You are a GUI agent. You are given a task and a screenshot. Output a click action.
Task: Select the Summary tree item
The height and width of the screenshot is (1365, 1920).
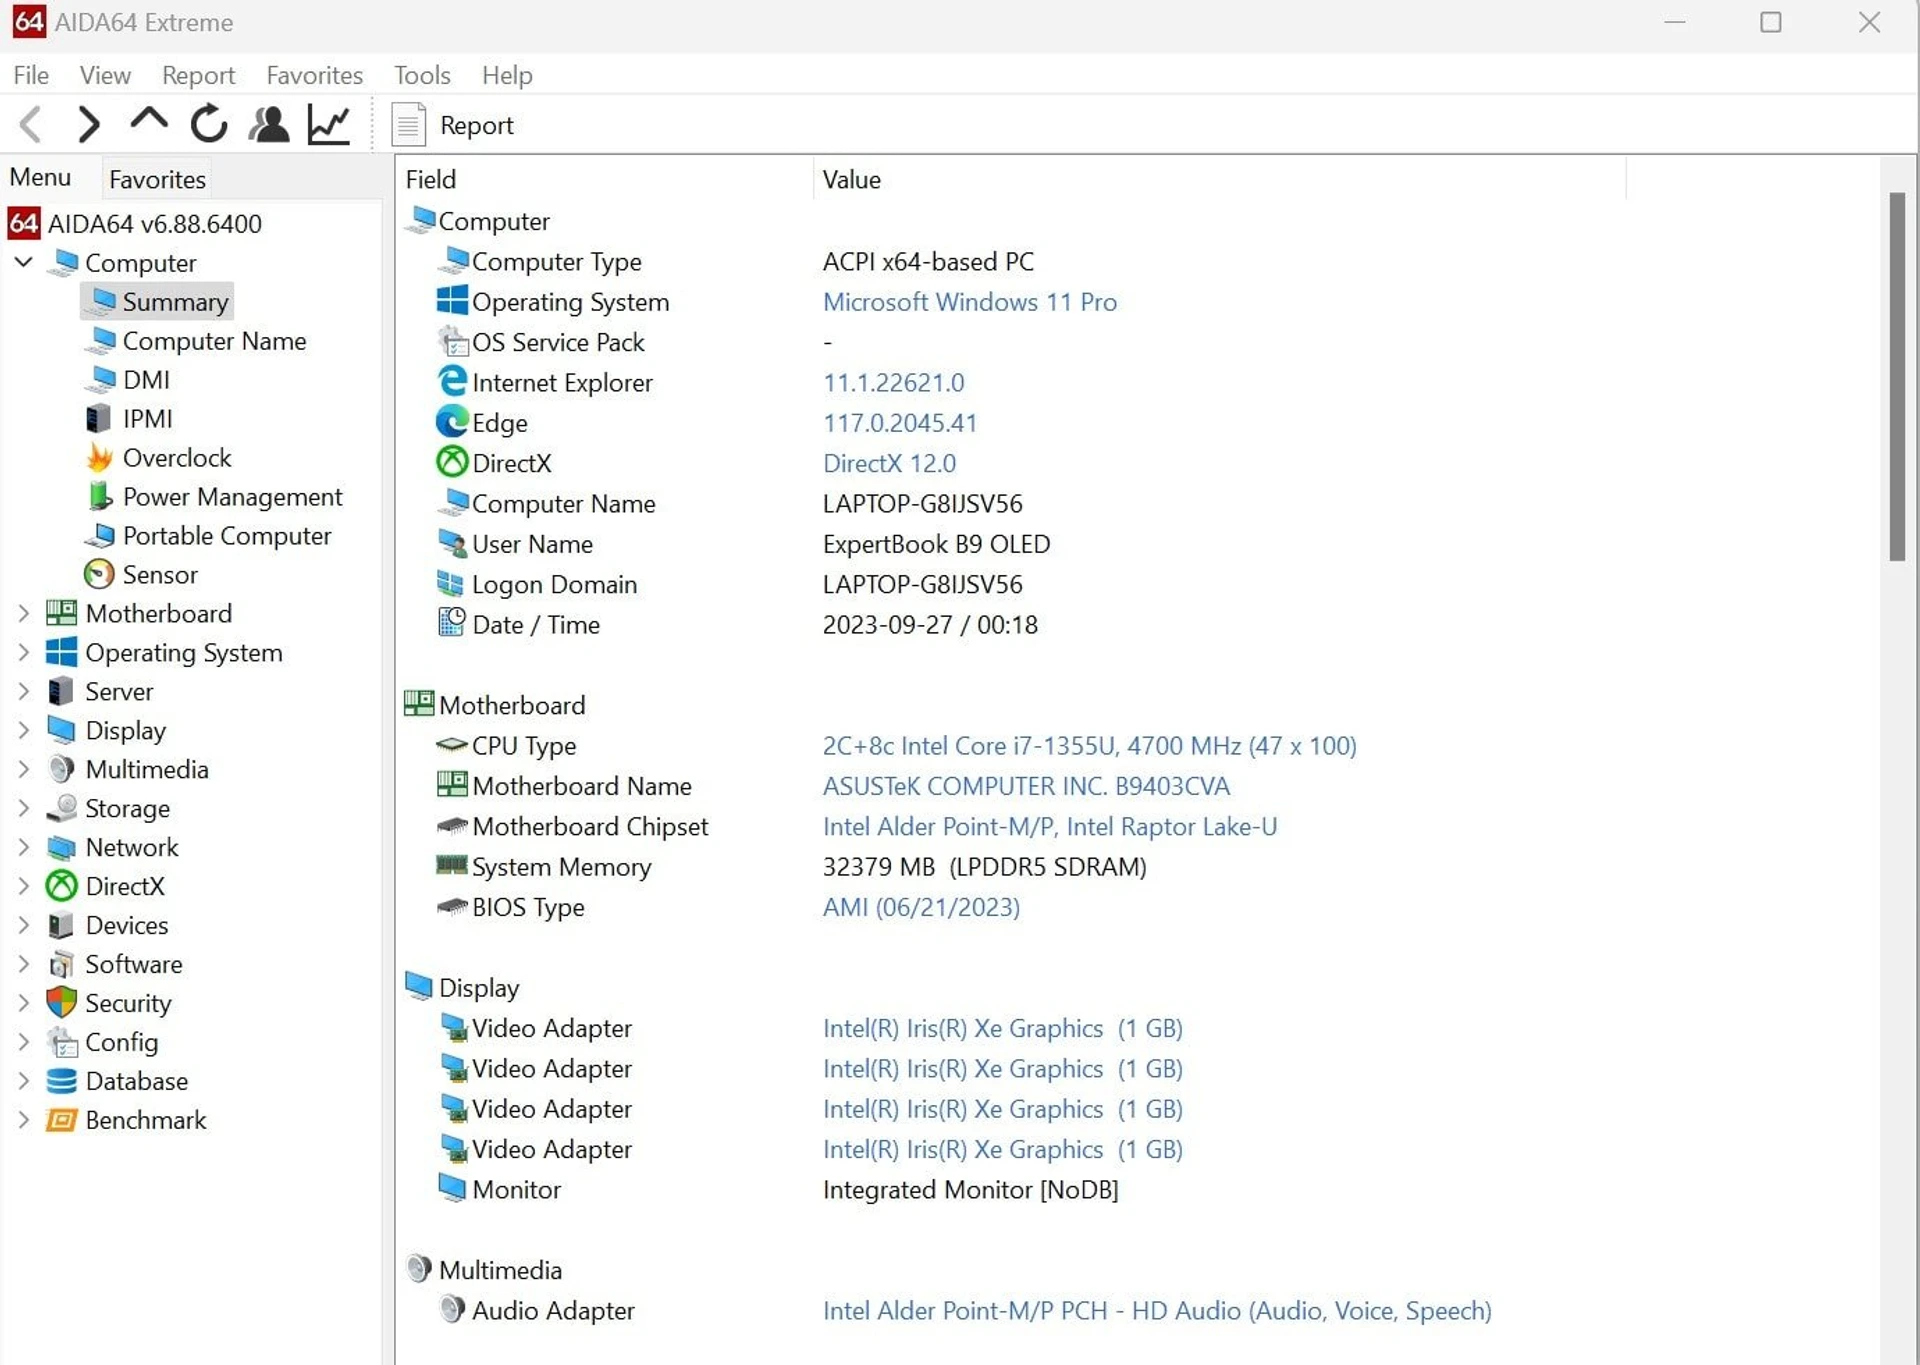157,301
